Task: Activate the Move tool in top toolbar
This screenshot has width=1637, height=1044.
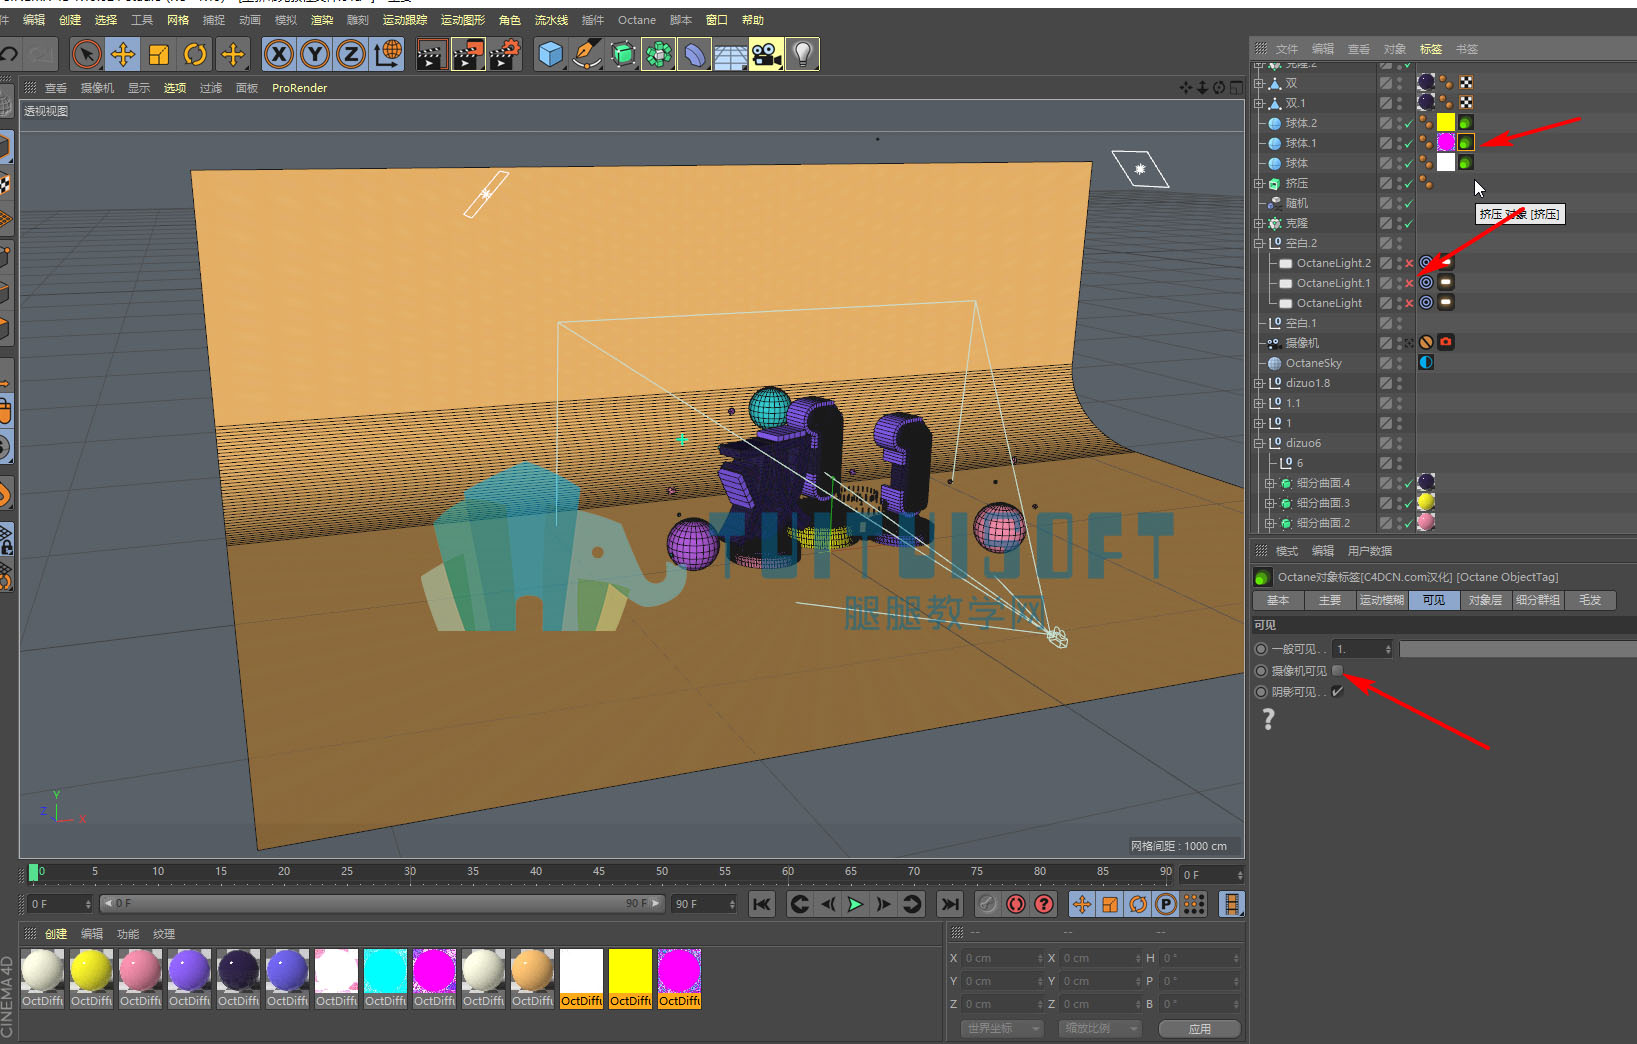Action: pyautogui.click(x=123, y=54)
